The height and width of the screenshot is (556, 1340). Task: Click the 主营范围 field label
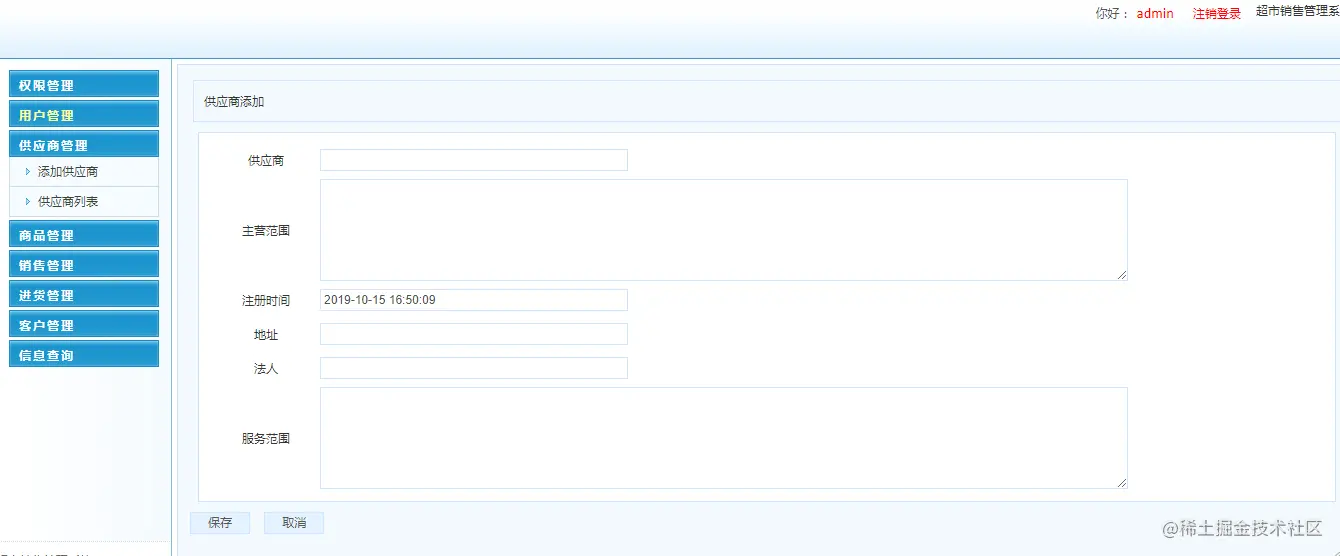(x=266, y=231)
